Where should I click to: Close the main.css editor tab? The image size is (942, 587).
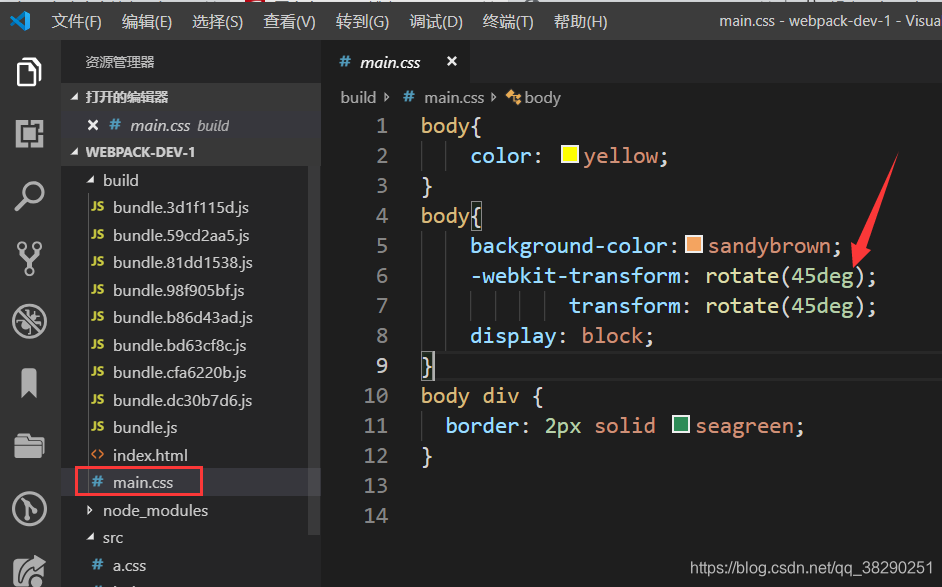click(x=452, y=61)
